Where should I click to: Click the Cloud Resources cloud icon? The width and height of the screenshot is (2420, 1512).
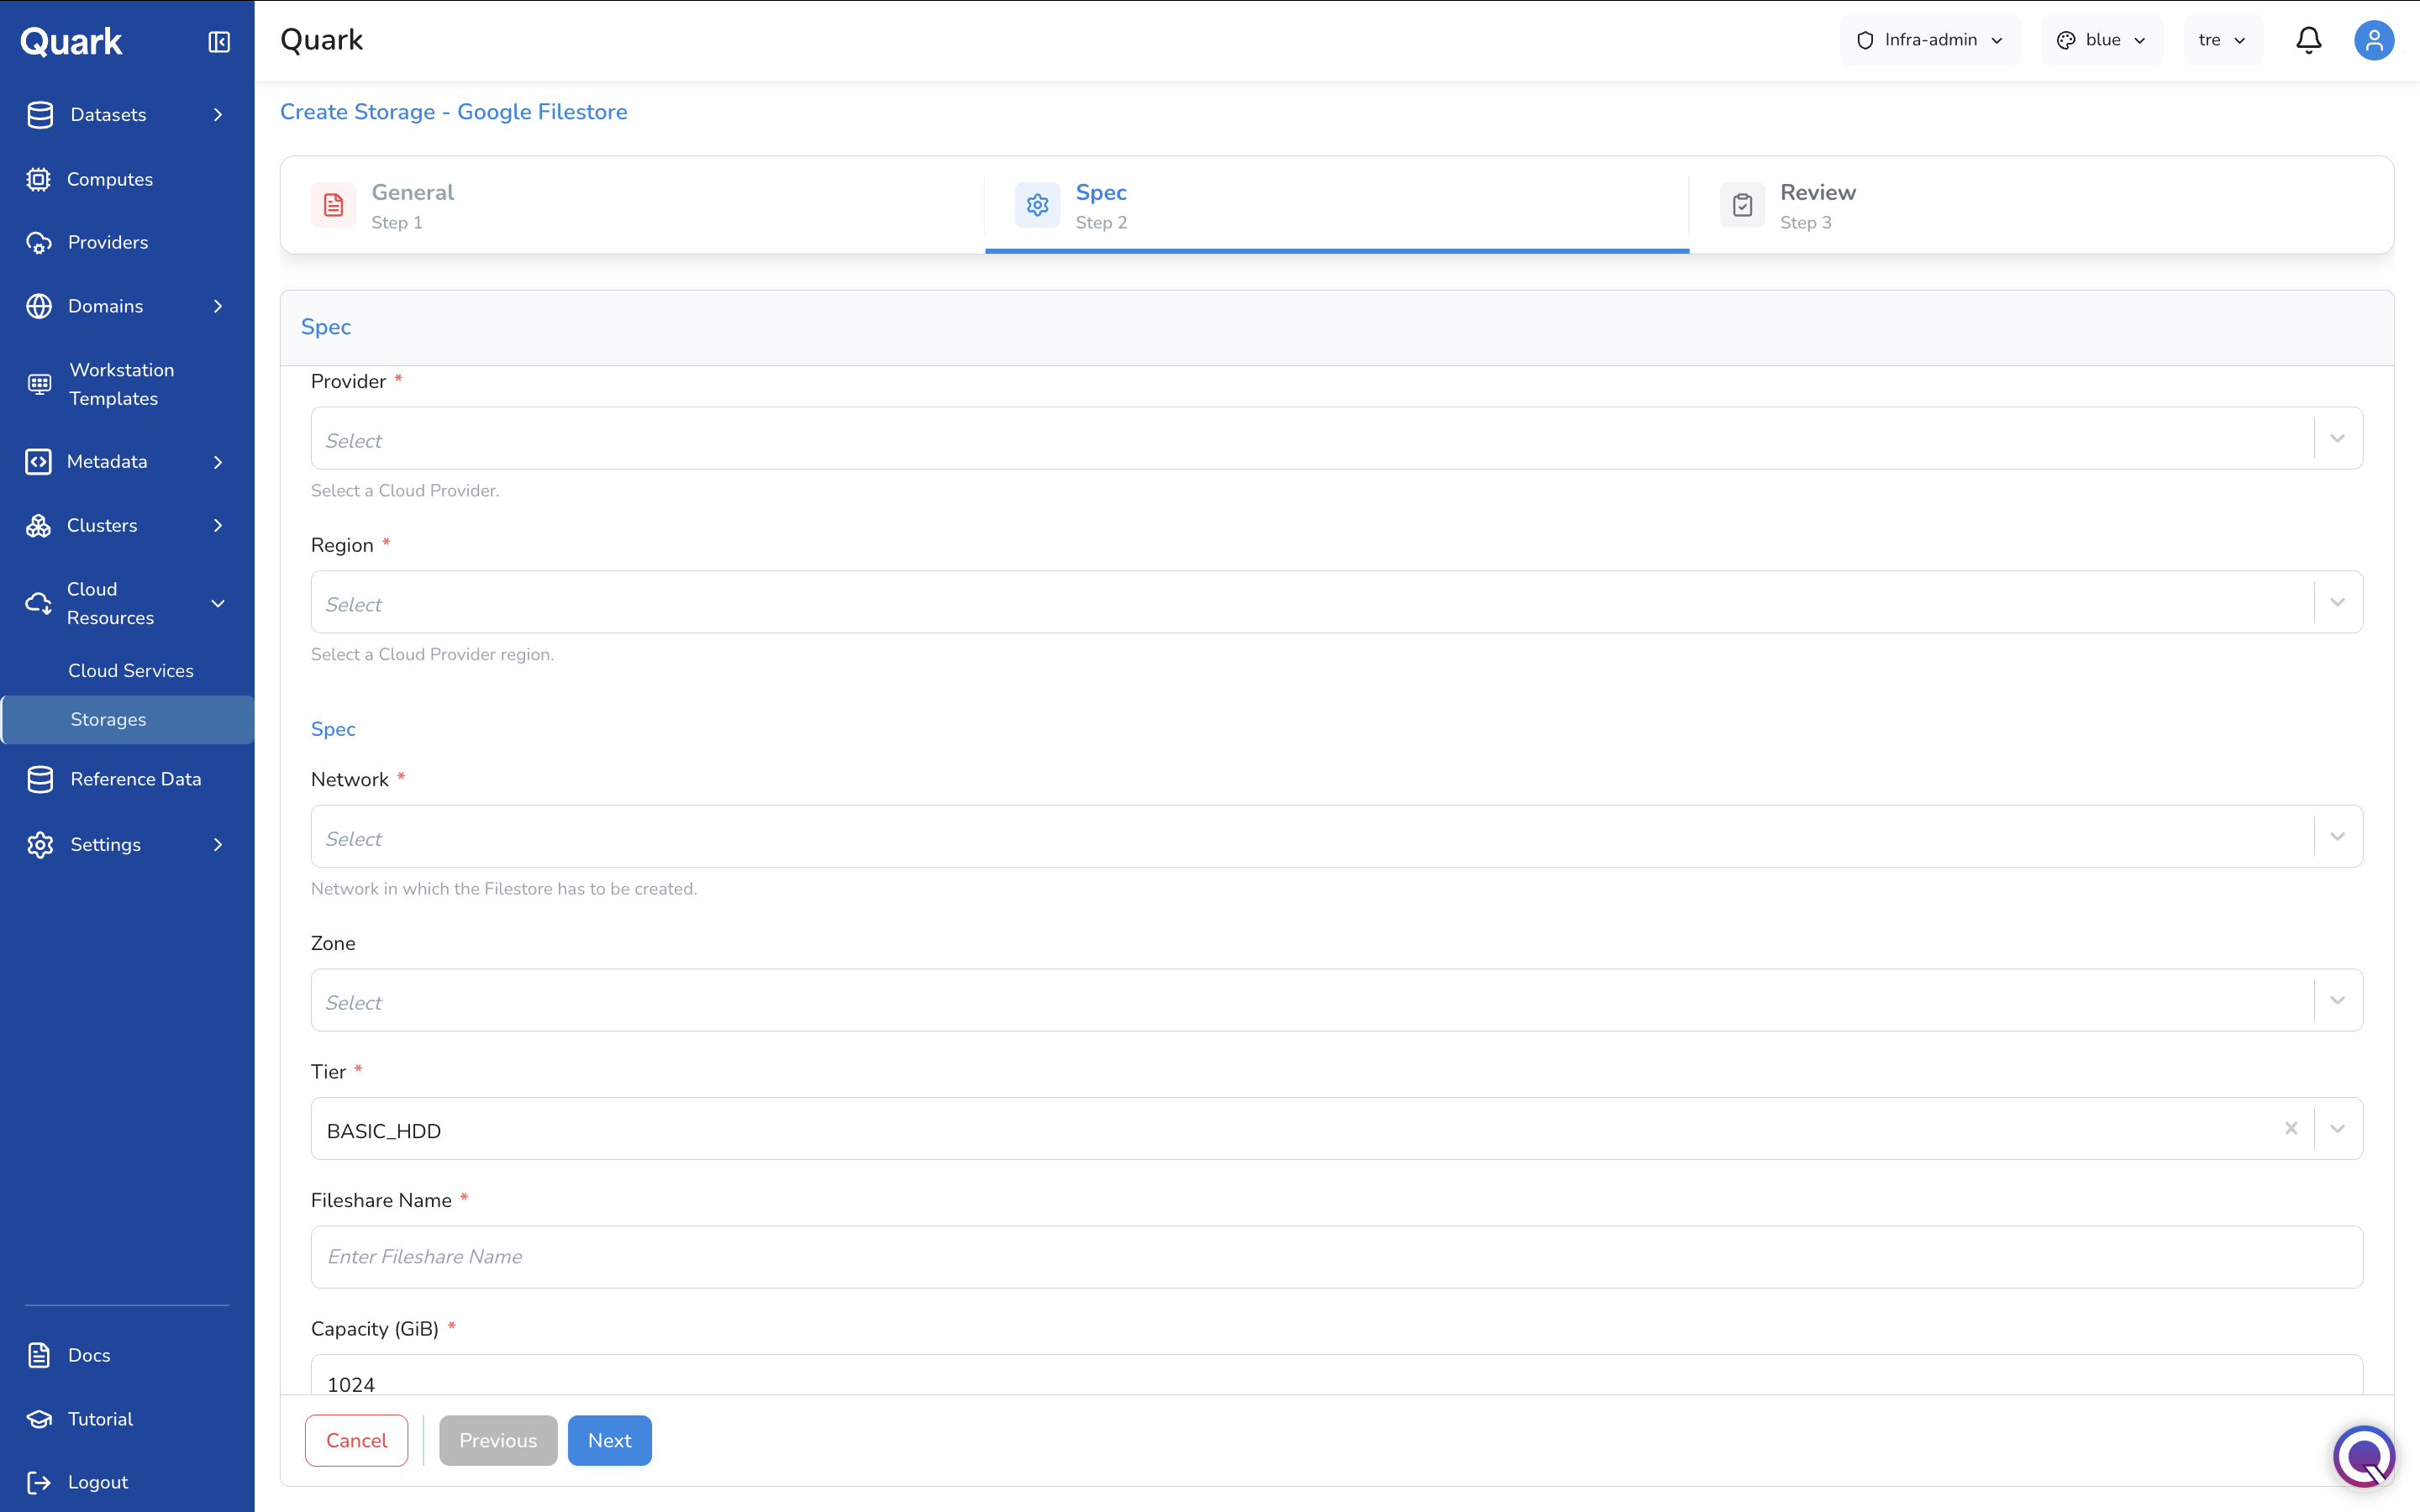click(38, 603)
